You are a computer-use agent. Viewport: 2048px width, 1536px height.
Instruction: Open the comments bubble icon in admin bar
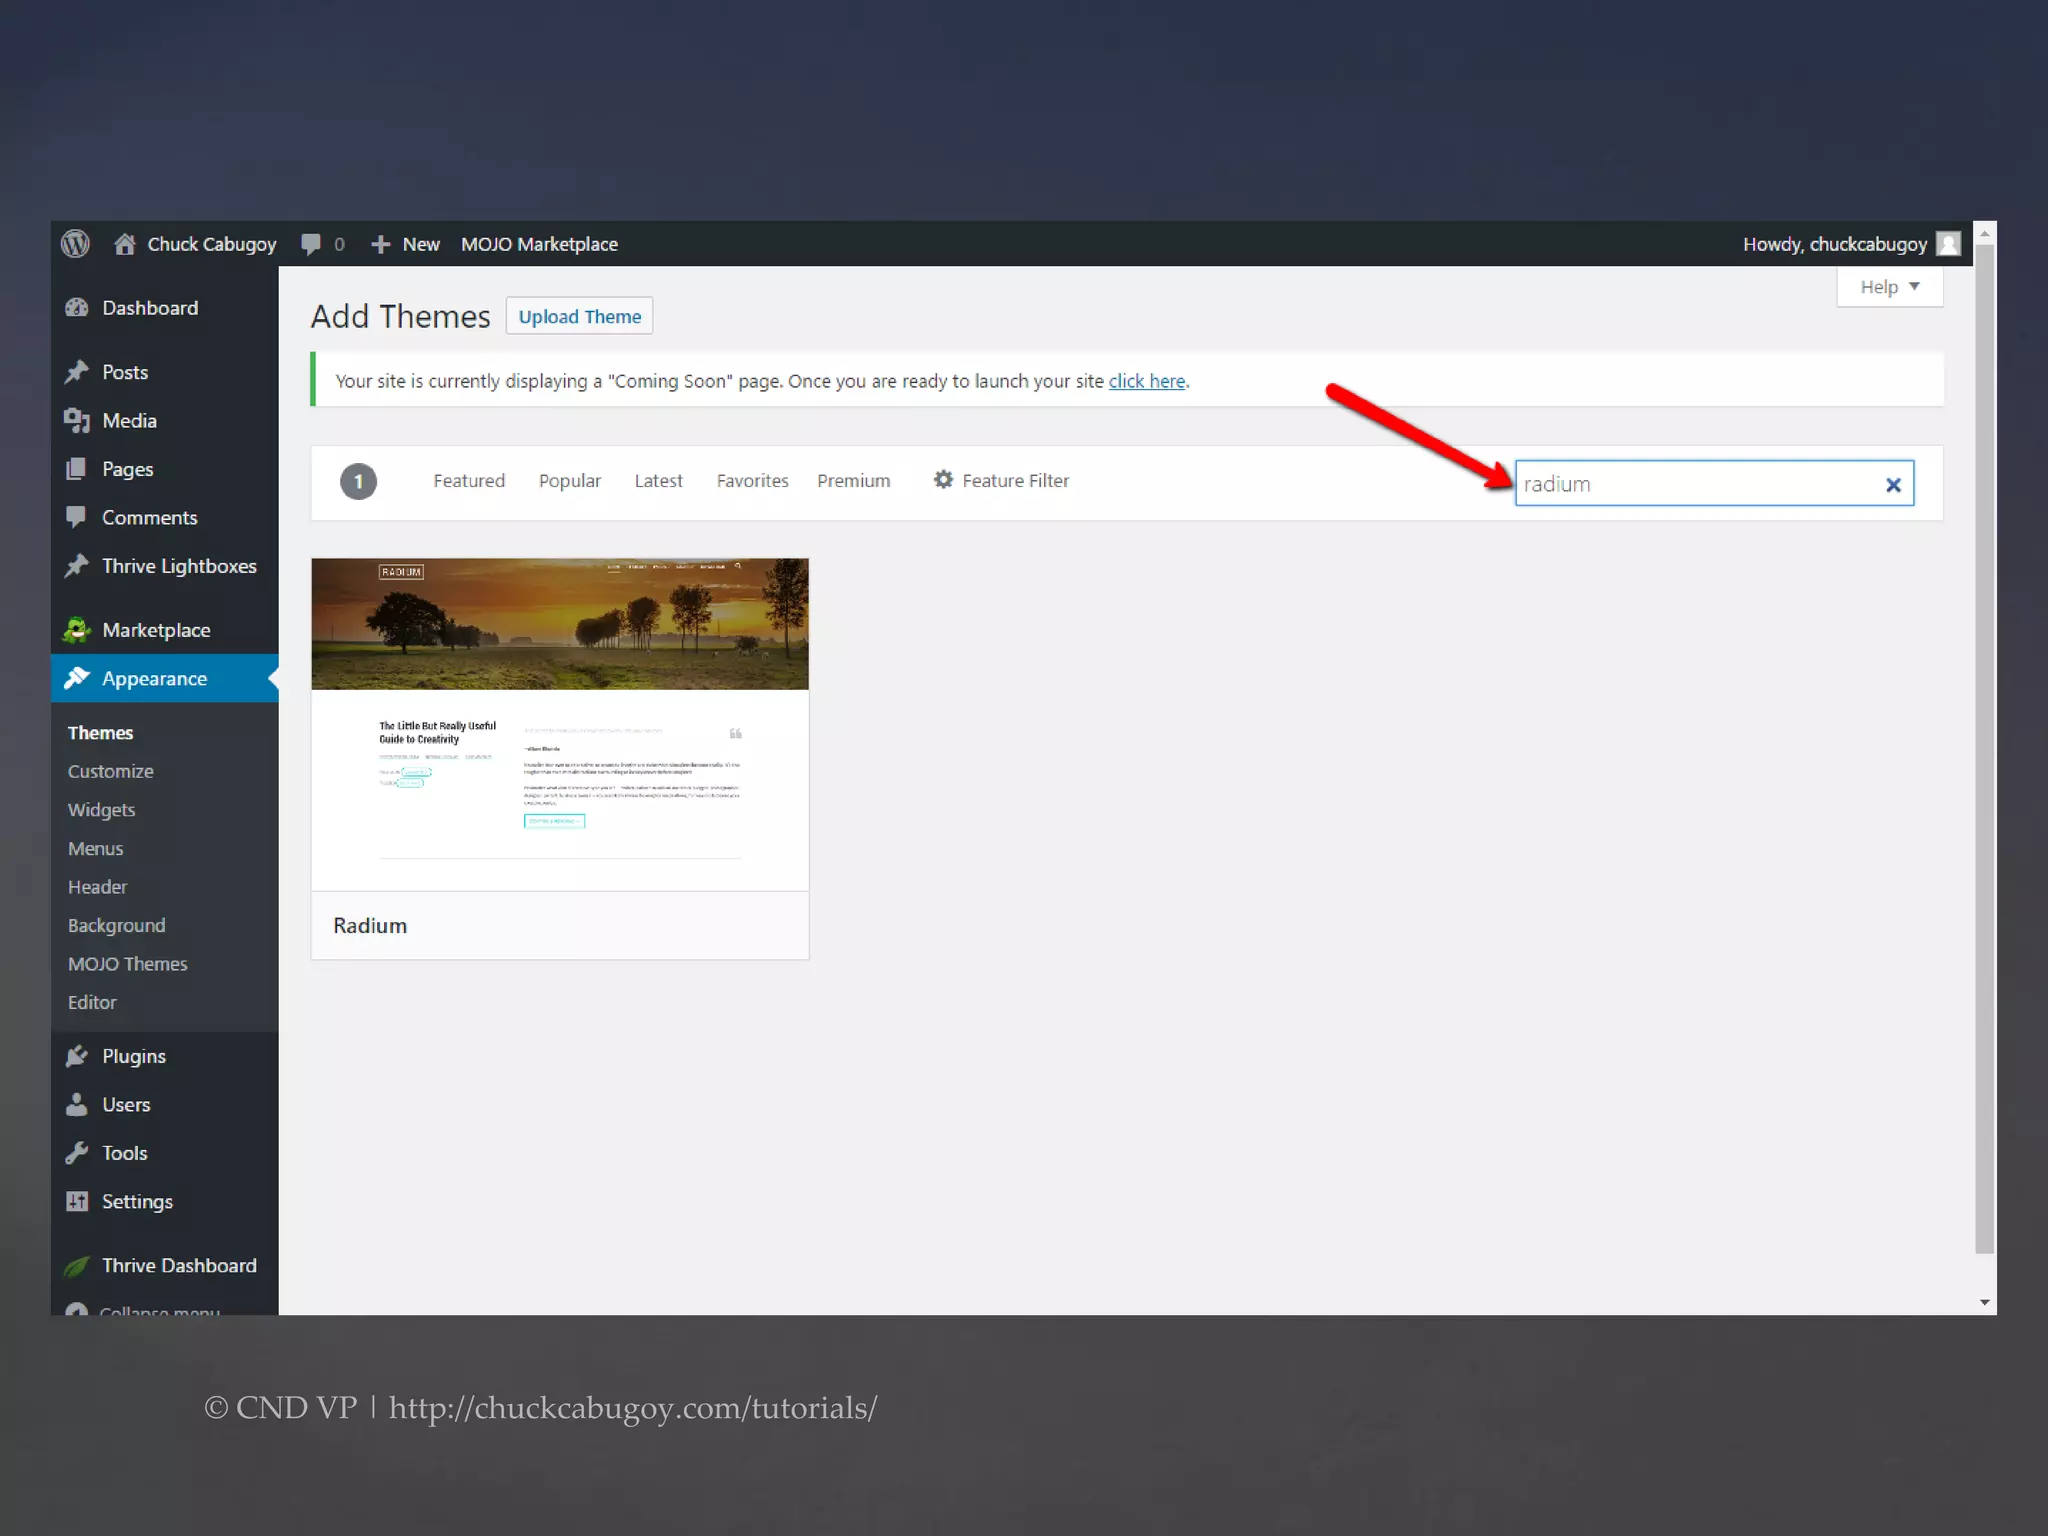click(311, 244)
